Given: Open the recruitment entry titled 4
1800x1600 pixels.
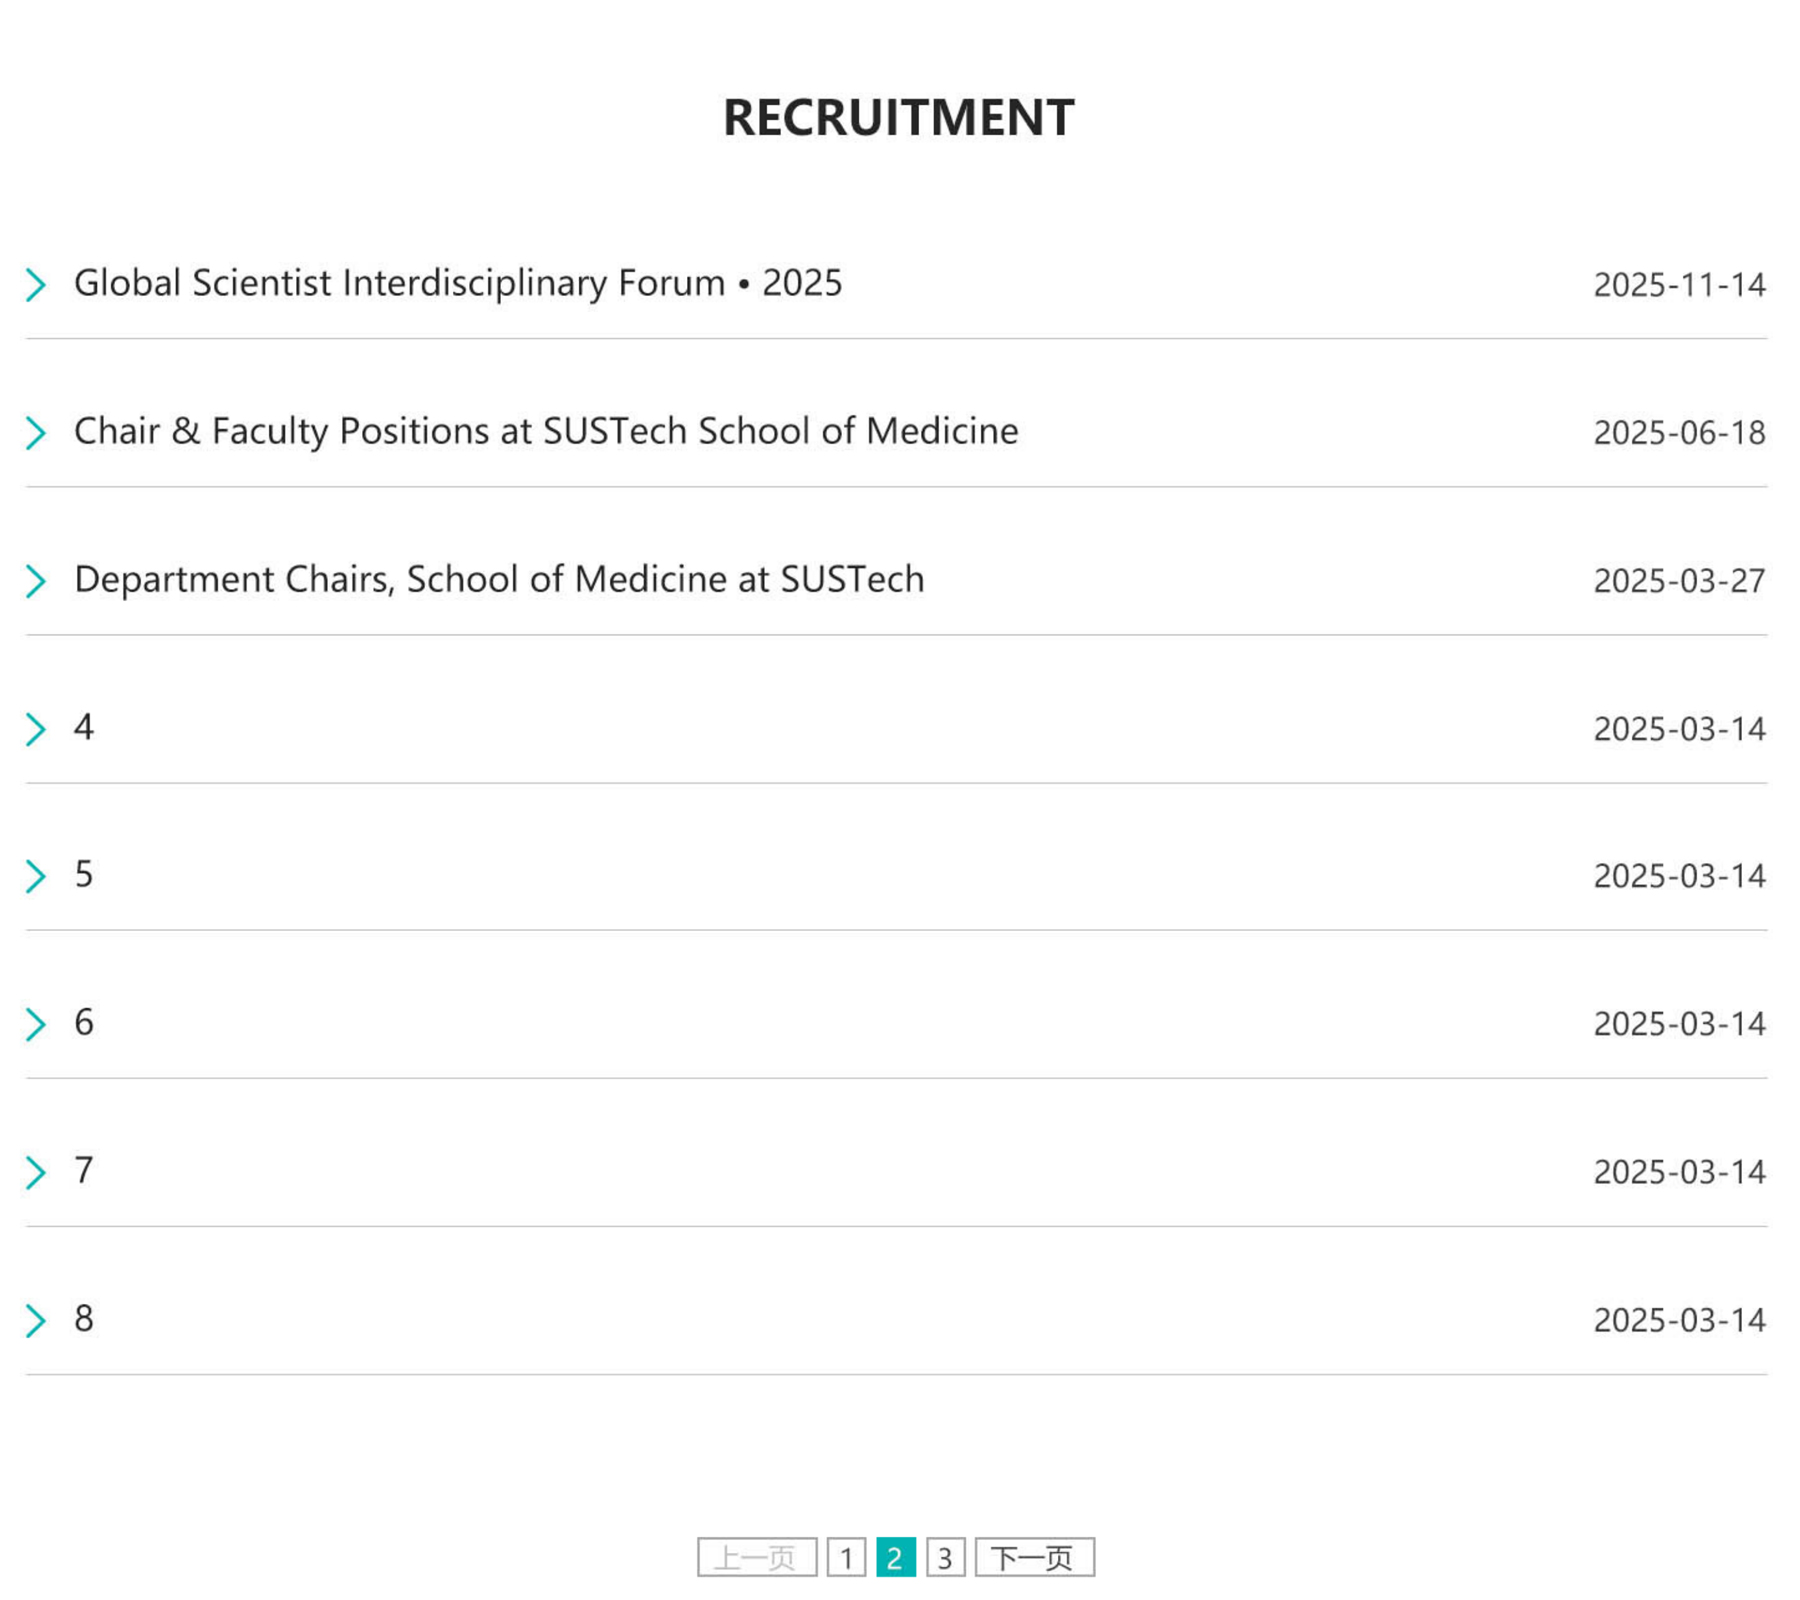Looking at the screenshot, I should (84, 727).
